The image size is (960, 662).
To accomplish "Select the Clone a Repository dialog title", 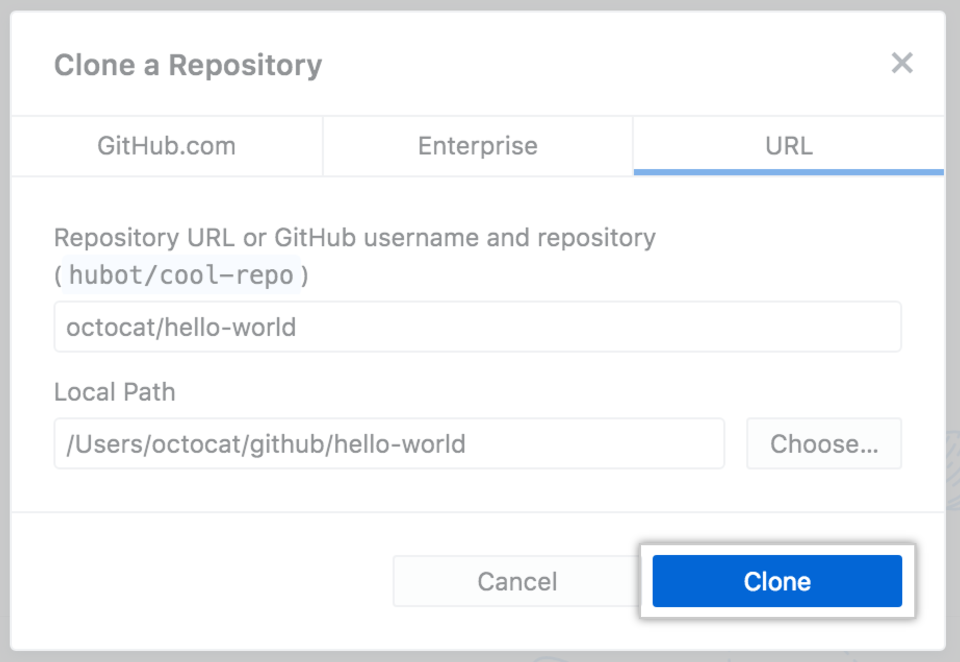I will (x=188, y=64).
